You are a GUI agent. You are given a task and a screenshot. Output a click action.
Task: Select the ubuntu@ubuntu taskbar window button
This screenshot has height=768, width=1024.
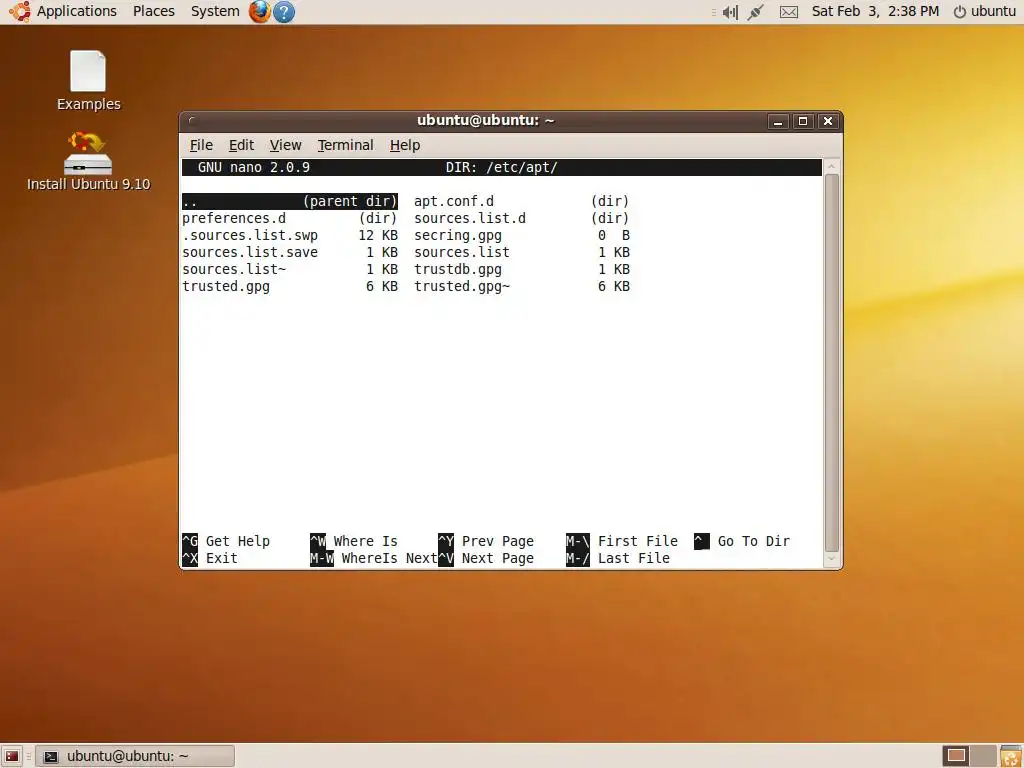point(135,756)
